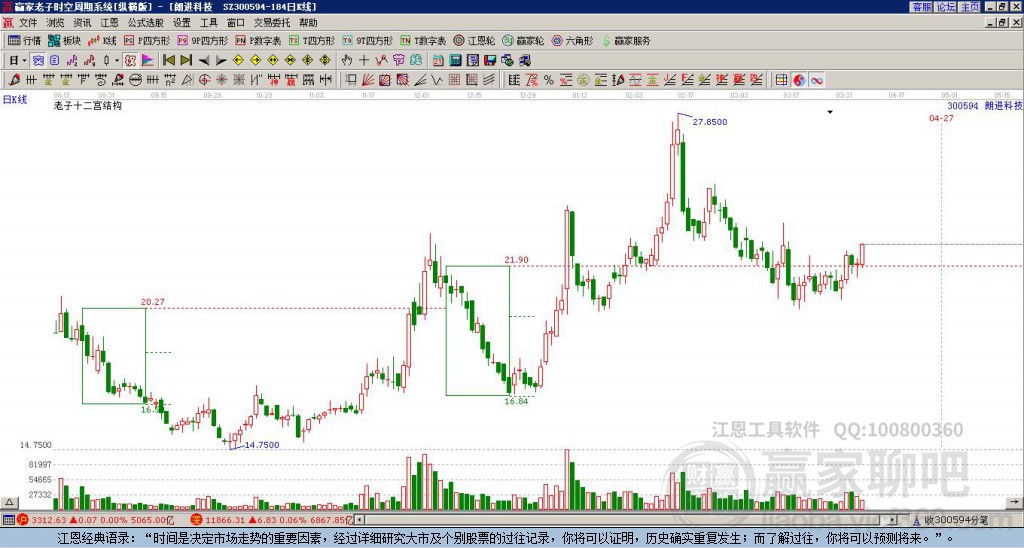Screen dimensions: 1024x548
Task: Click the up-triangle button beside volume panel
Action: [9, 503]
